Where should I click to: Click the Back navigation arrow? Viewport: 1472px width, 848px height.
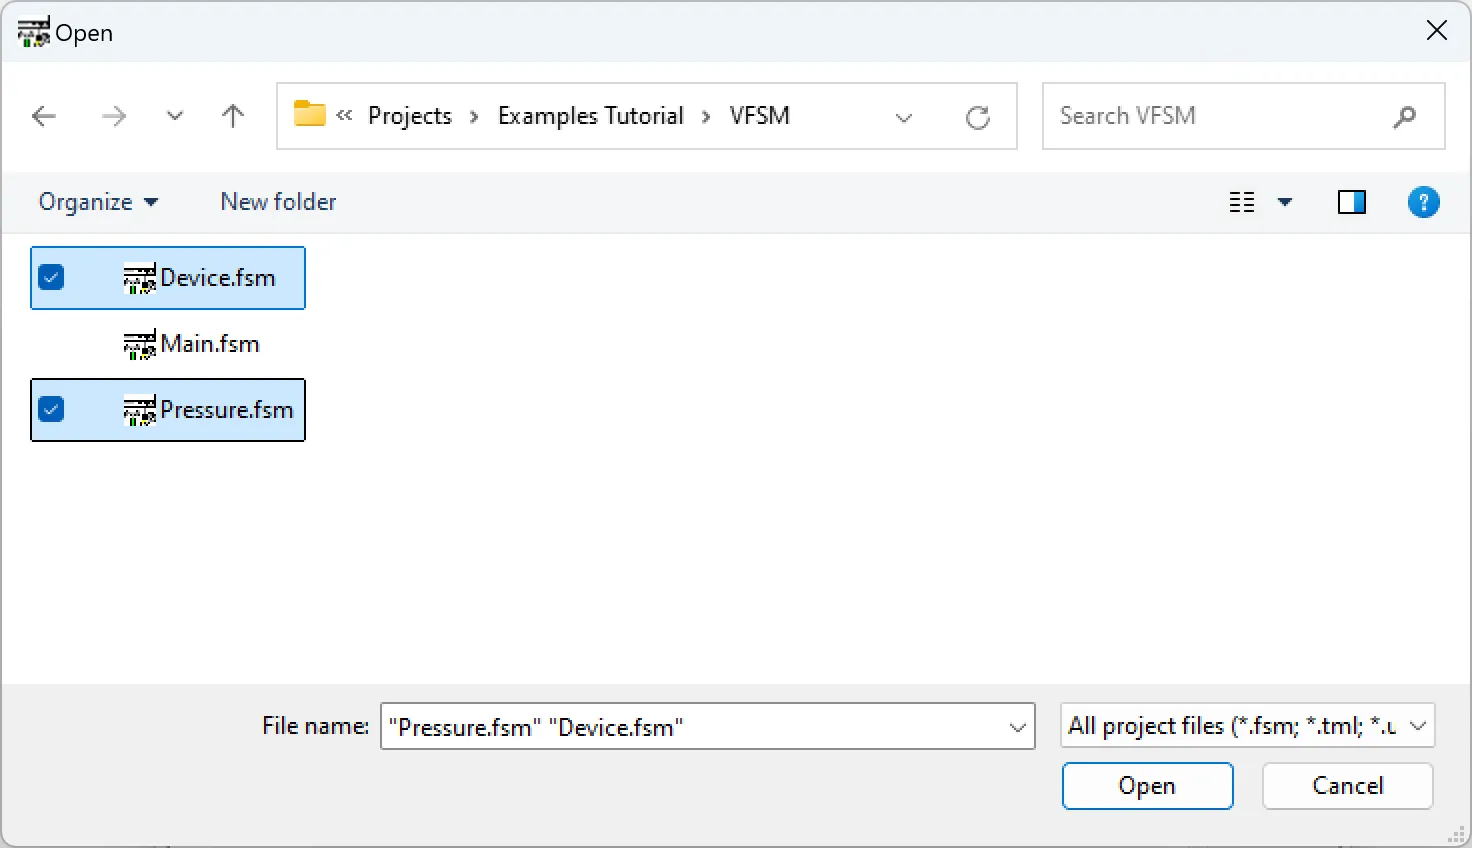[x=44, y=116]
